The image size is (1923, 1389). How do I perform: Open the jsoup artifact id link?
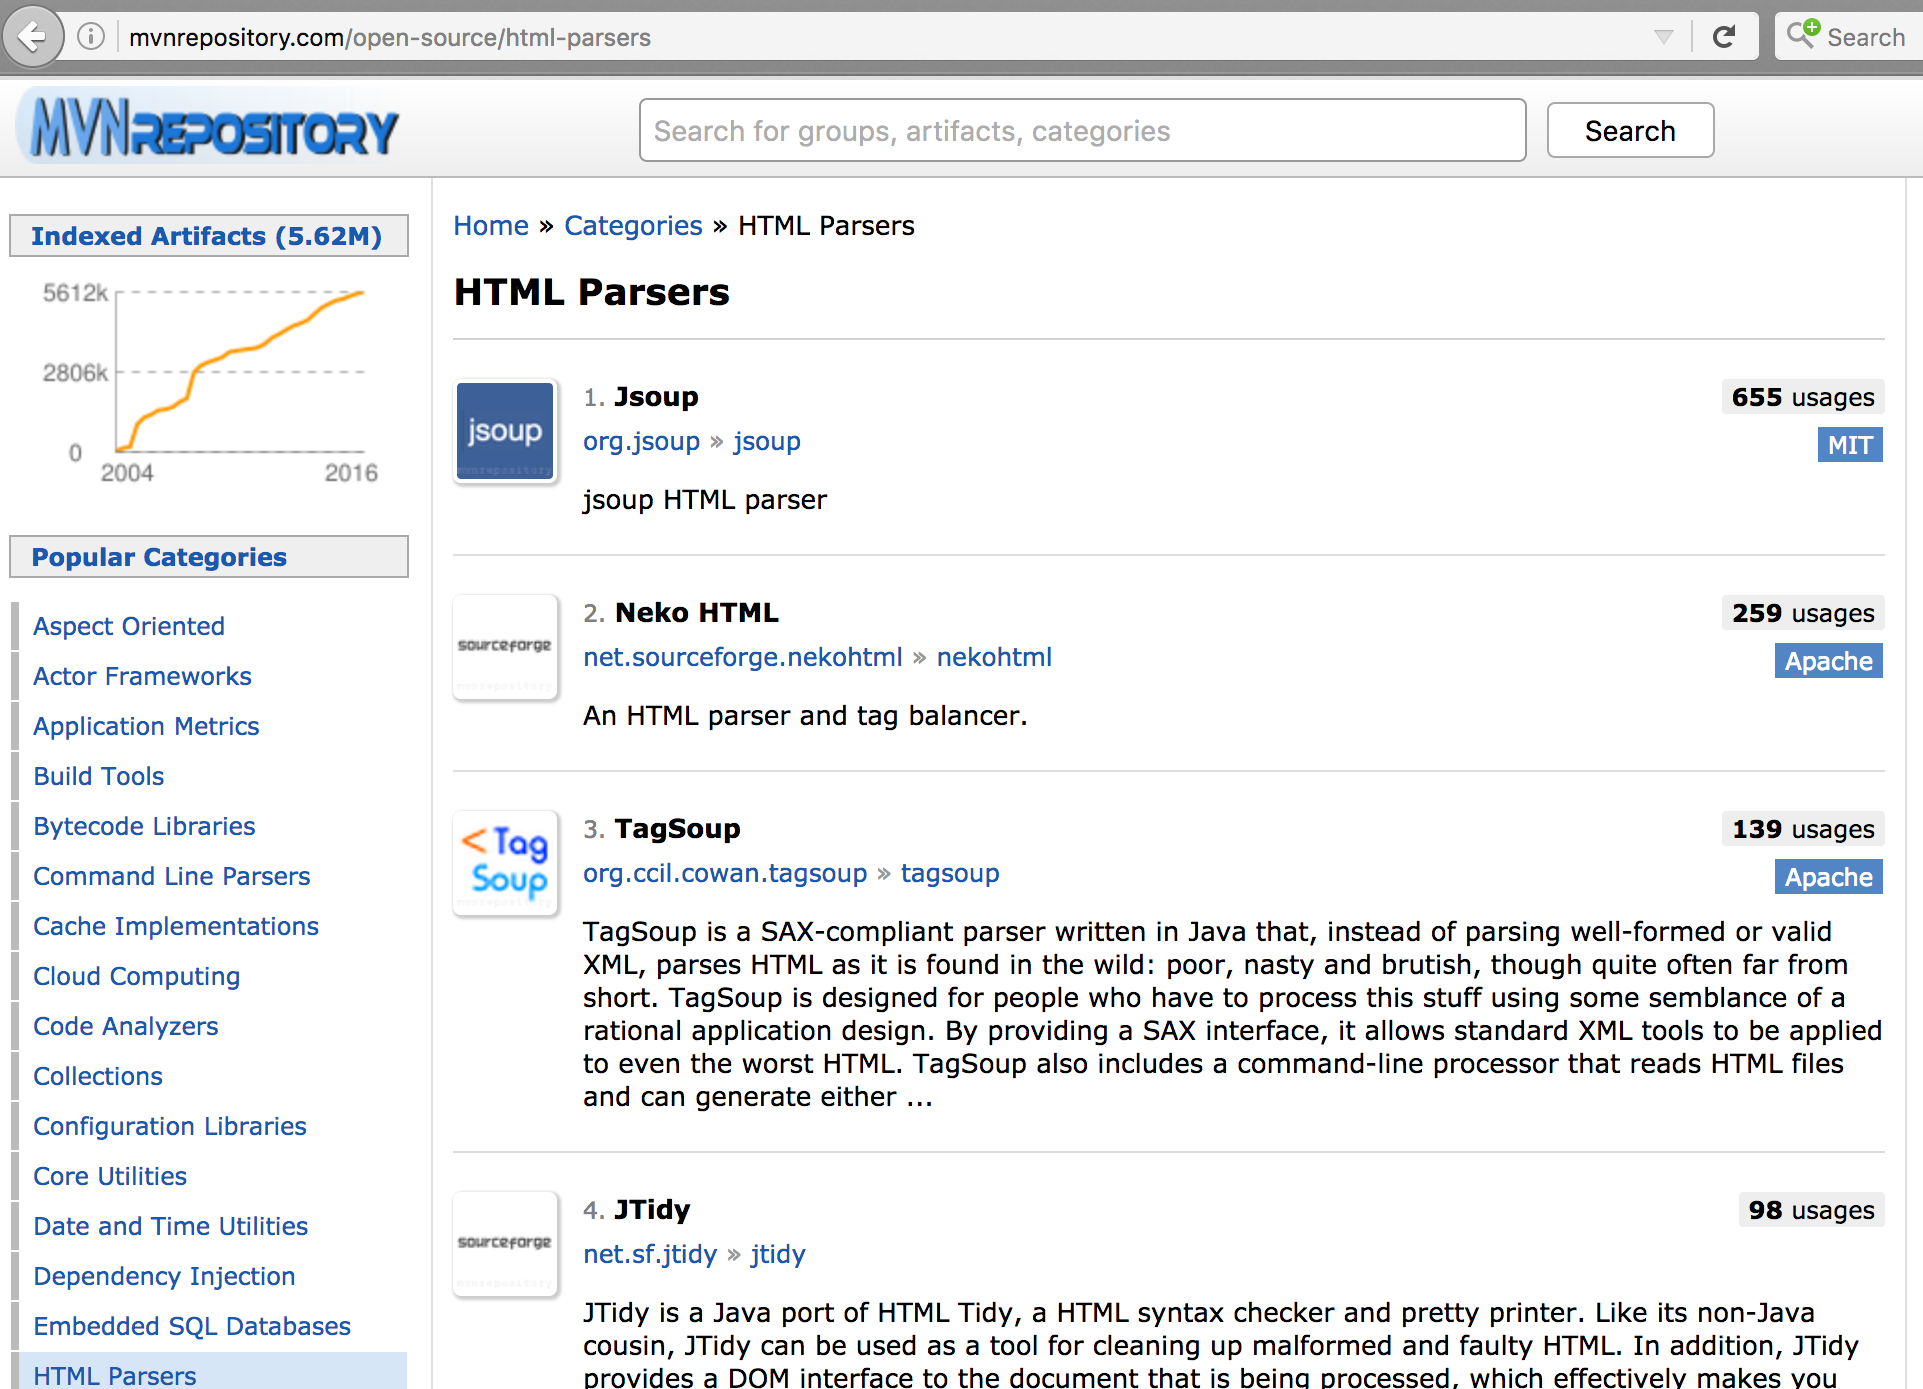click(x=766, y=441)
